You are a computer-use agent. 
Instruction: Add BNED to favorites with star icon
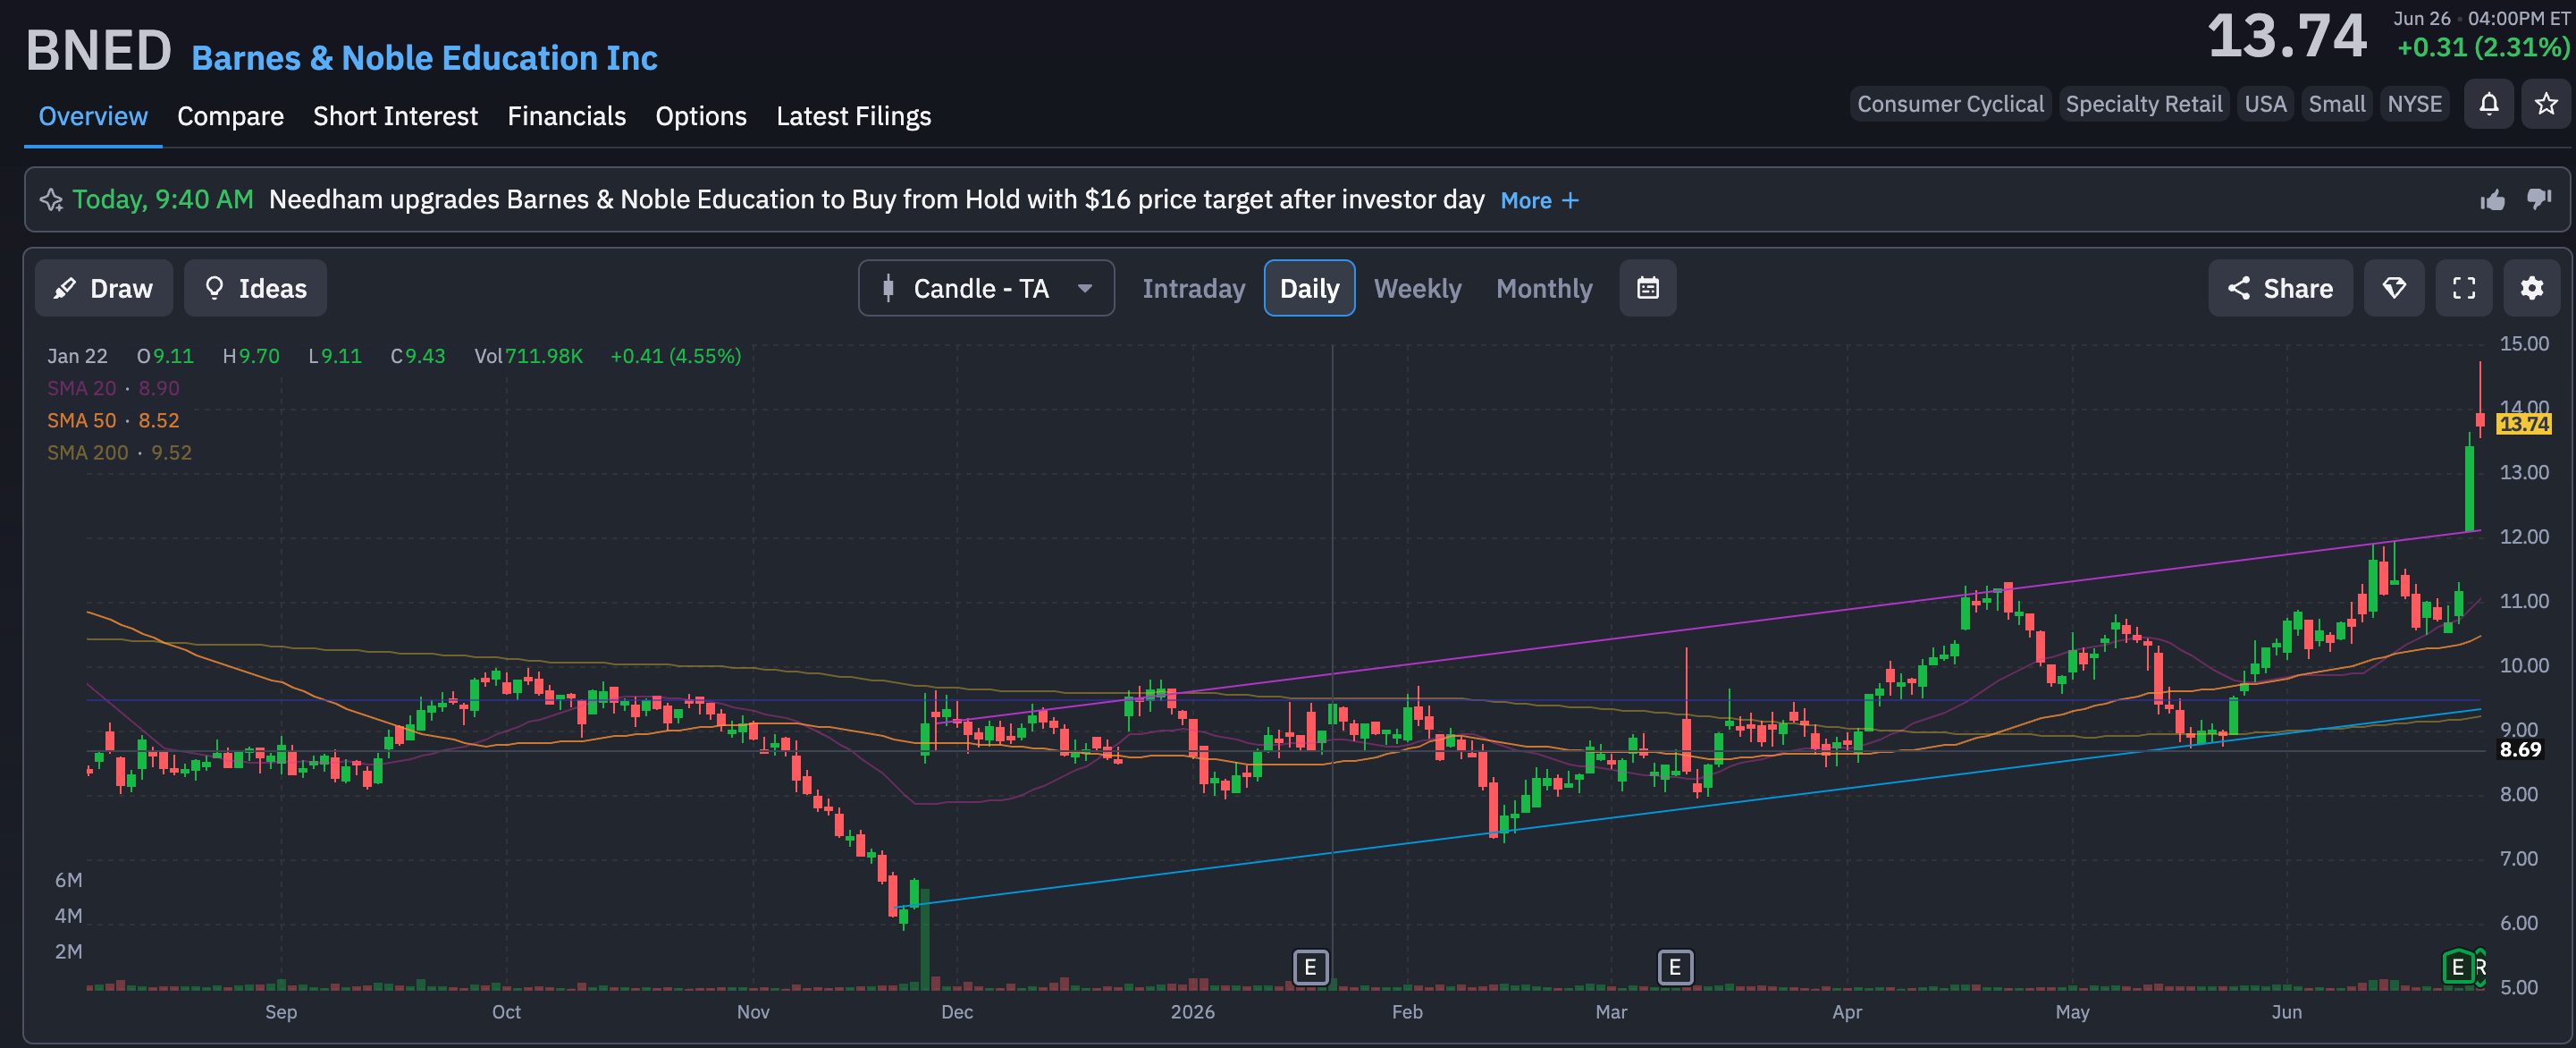pyautogui.click(x=2546, y=104)
